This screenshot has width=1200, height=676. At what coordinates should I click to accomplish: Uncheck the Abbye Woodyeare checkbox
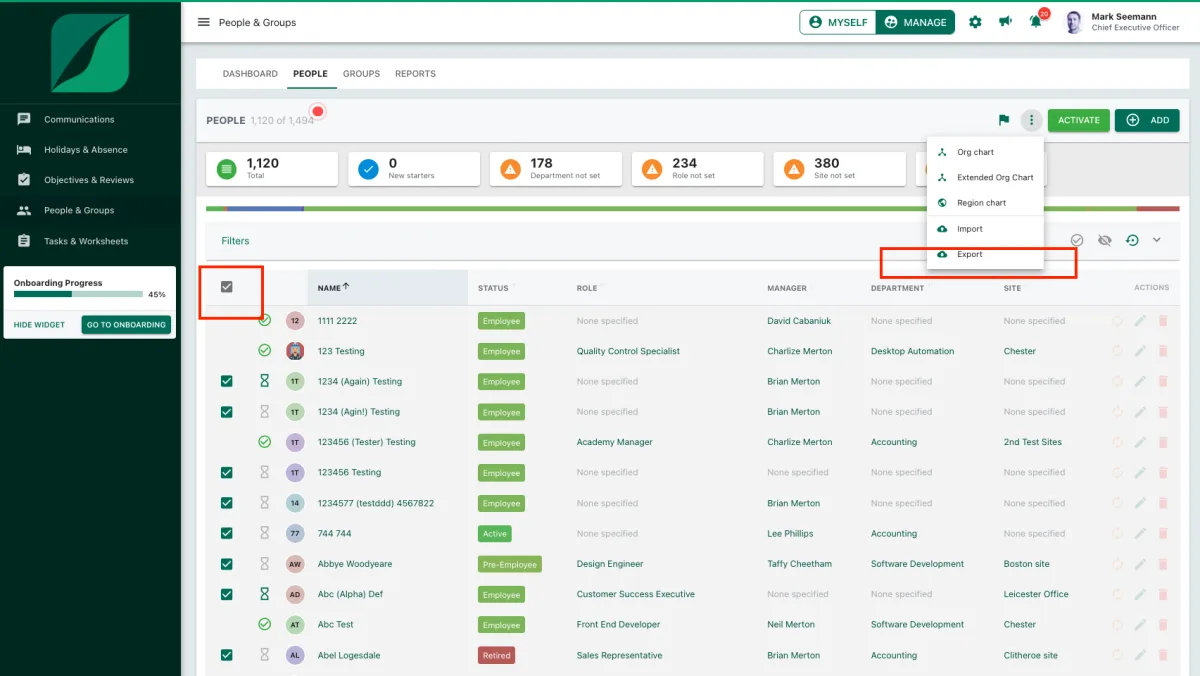tap(226, 564)
